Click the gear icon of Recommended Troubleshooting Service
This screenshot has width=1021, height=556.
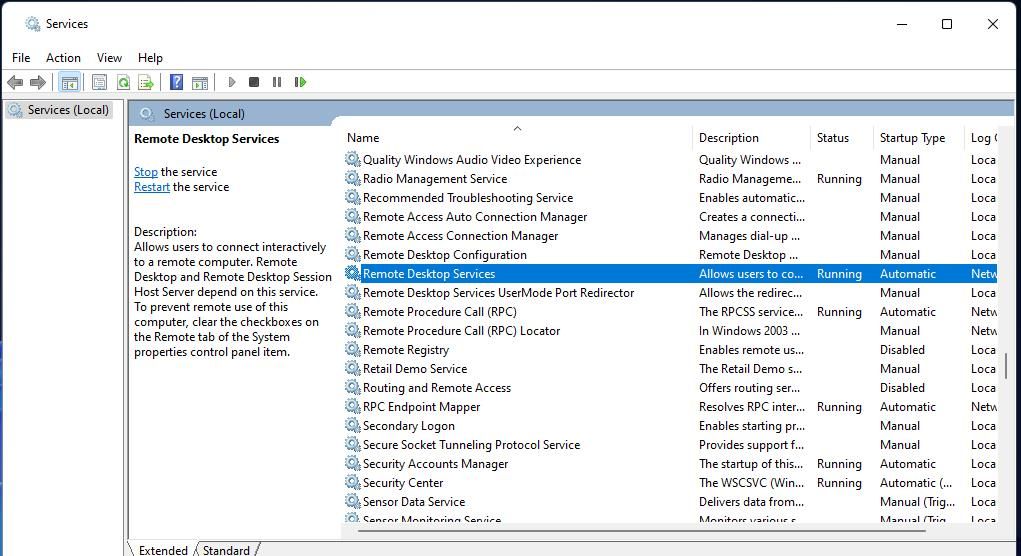[352, 197]
